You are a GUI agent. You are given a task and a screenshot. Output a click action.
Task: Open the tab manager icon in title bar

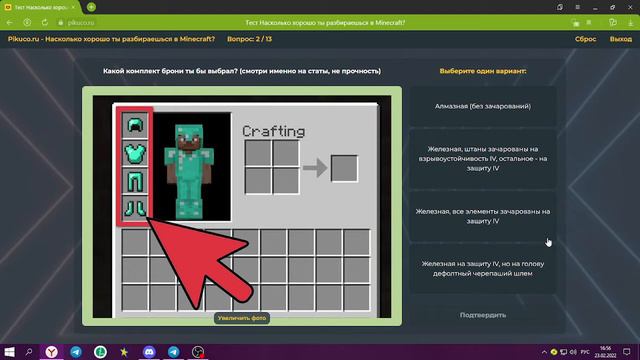[x=560, y=7]
